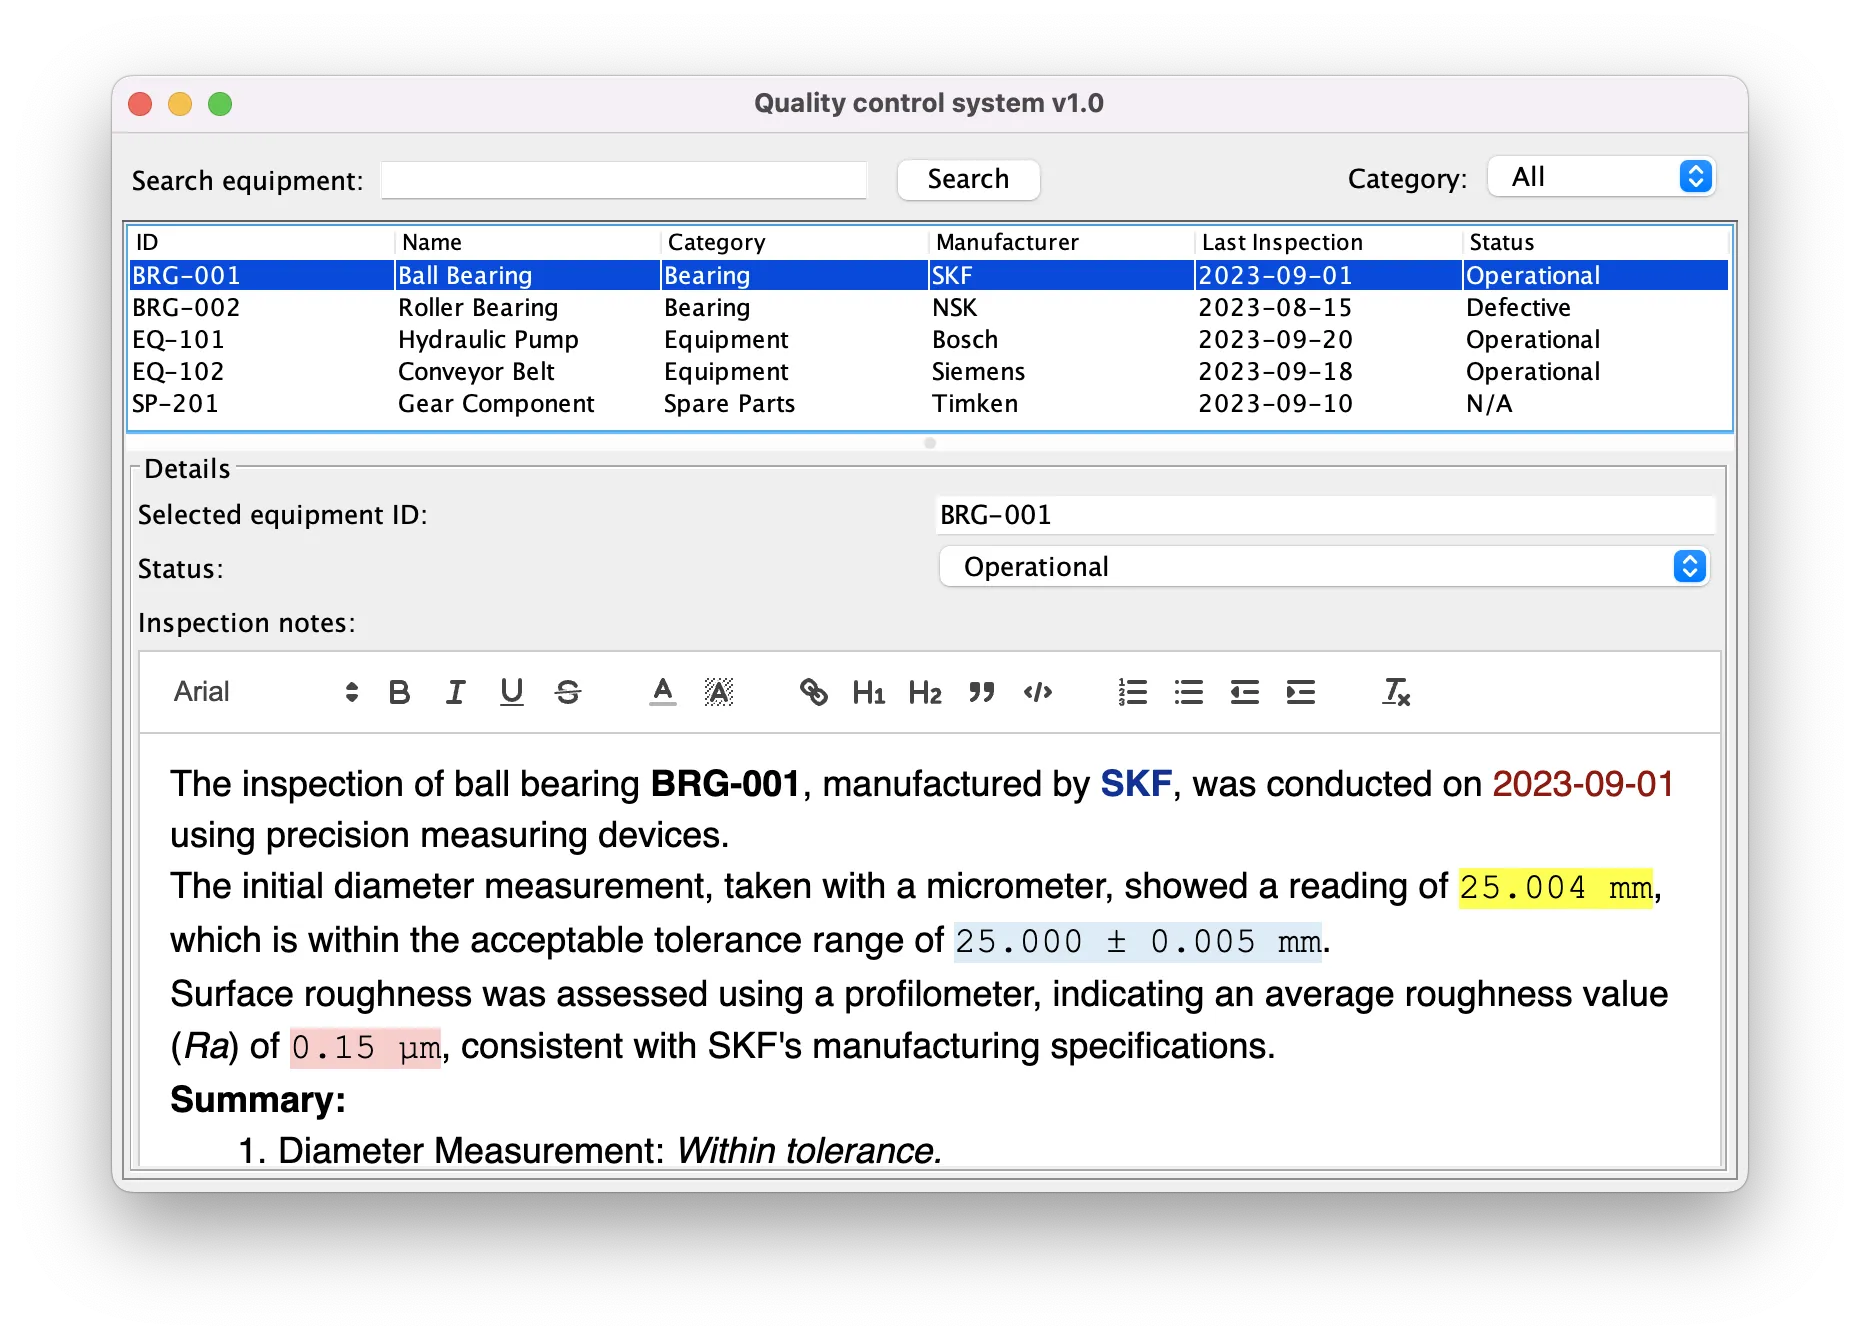Insert a code block
Image resolution: width=1860 pixels, height=1340 pixels.
click(x=1038, y=692)
